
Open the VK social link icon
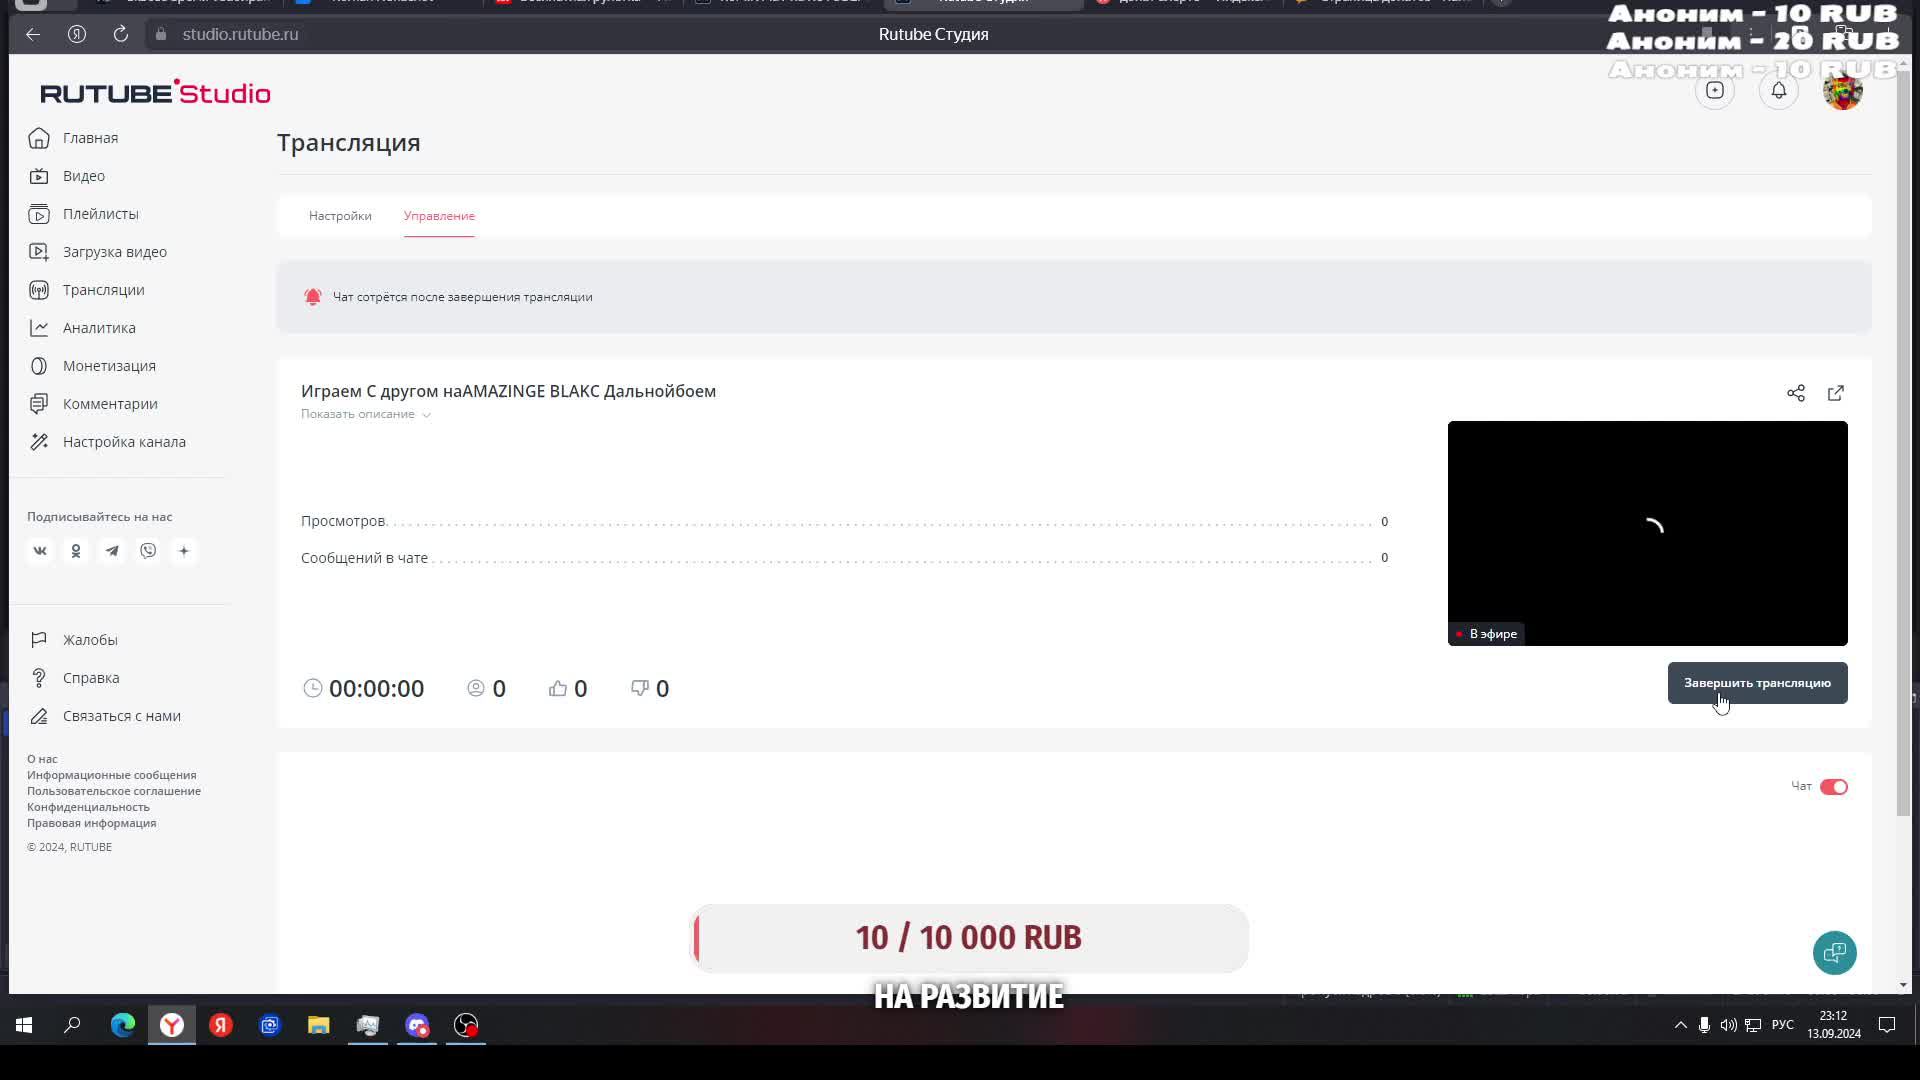(40, 551)
